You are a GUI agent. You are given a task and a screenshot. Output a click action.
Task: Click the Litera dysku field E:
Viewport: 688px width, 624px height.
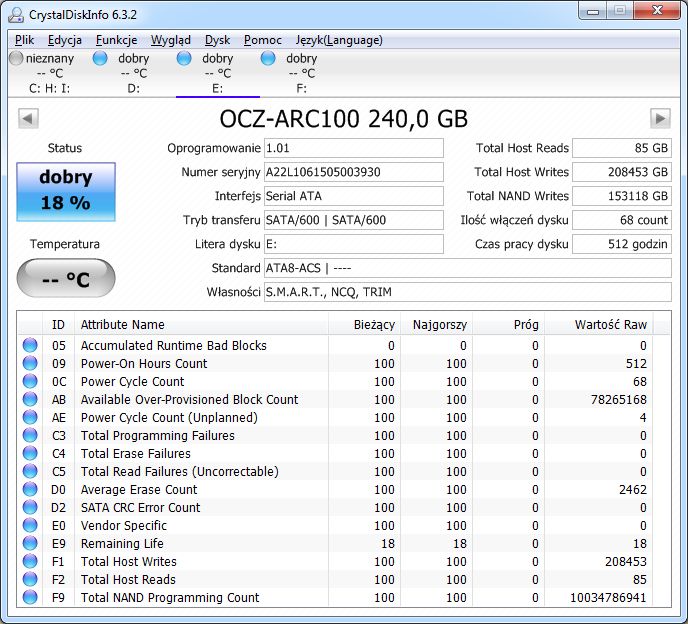coord(354,244)
